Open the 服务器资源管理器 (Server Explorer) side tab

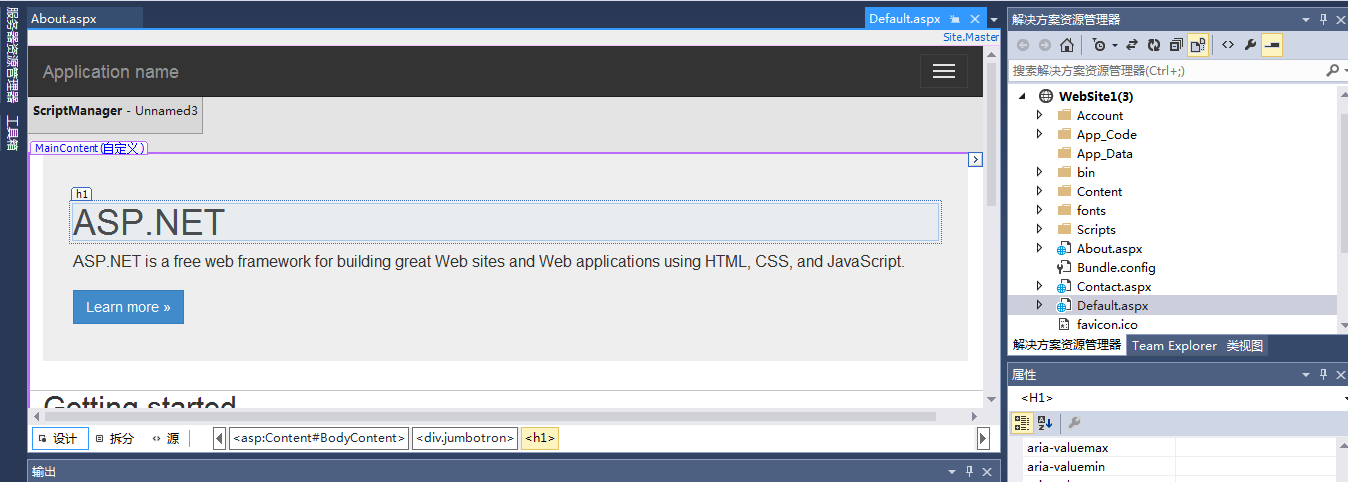coord(12,54)
